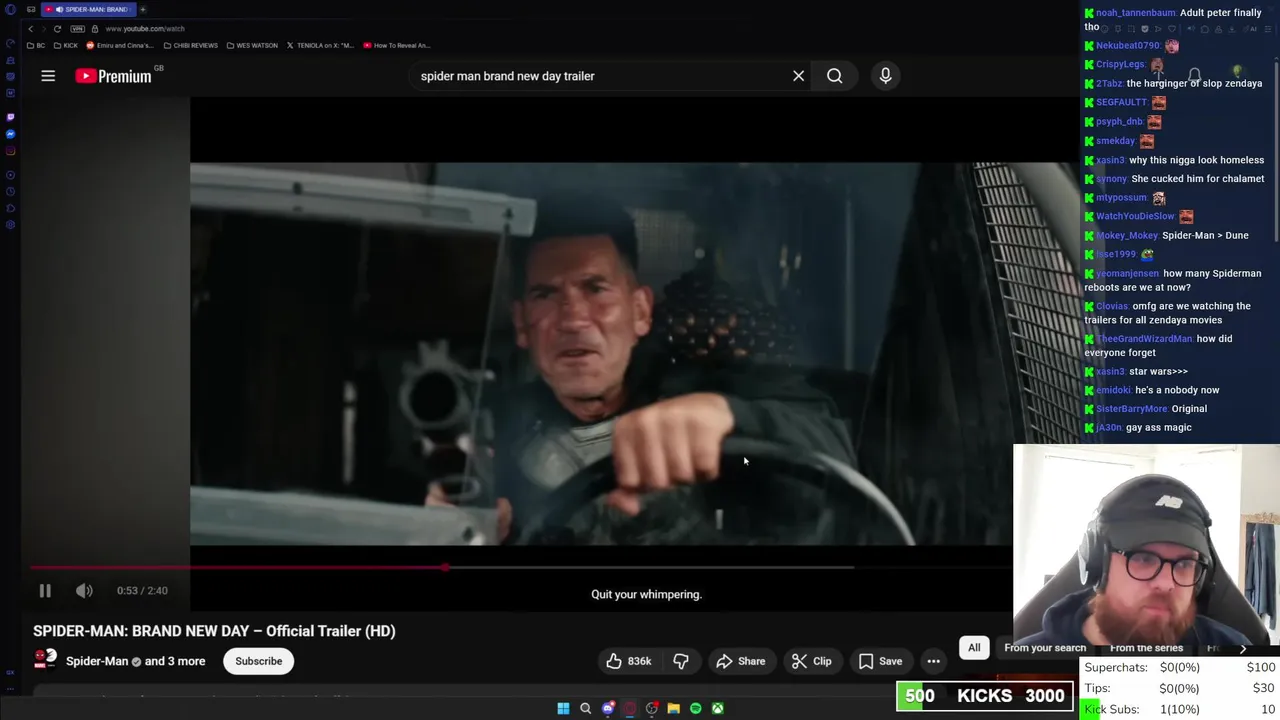Screen dimensions: 1280x720
Task: Select the 'From your search' chip
Action: coord(1045,648)
